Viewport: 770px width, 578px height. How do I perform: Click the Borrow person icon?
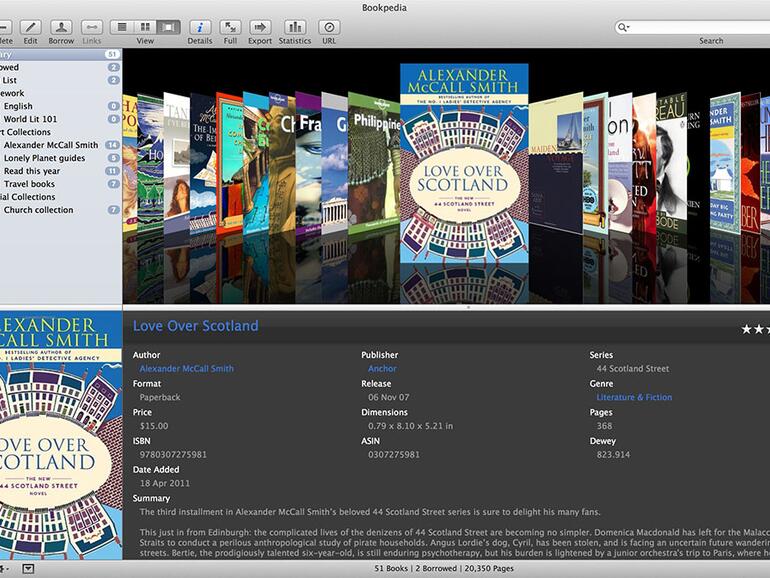(61, 27)
